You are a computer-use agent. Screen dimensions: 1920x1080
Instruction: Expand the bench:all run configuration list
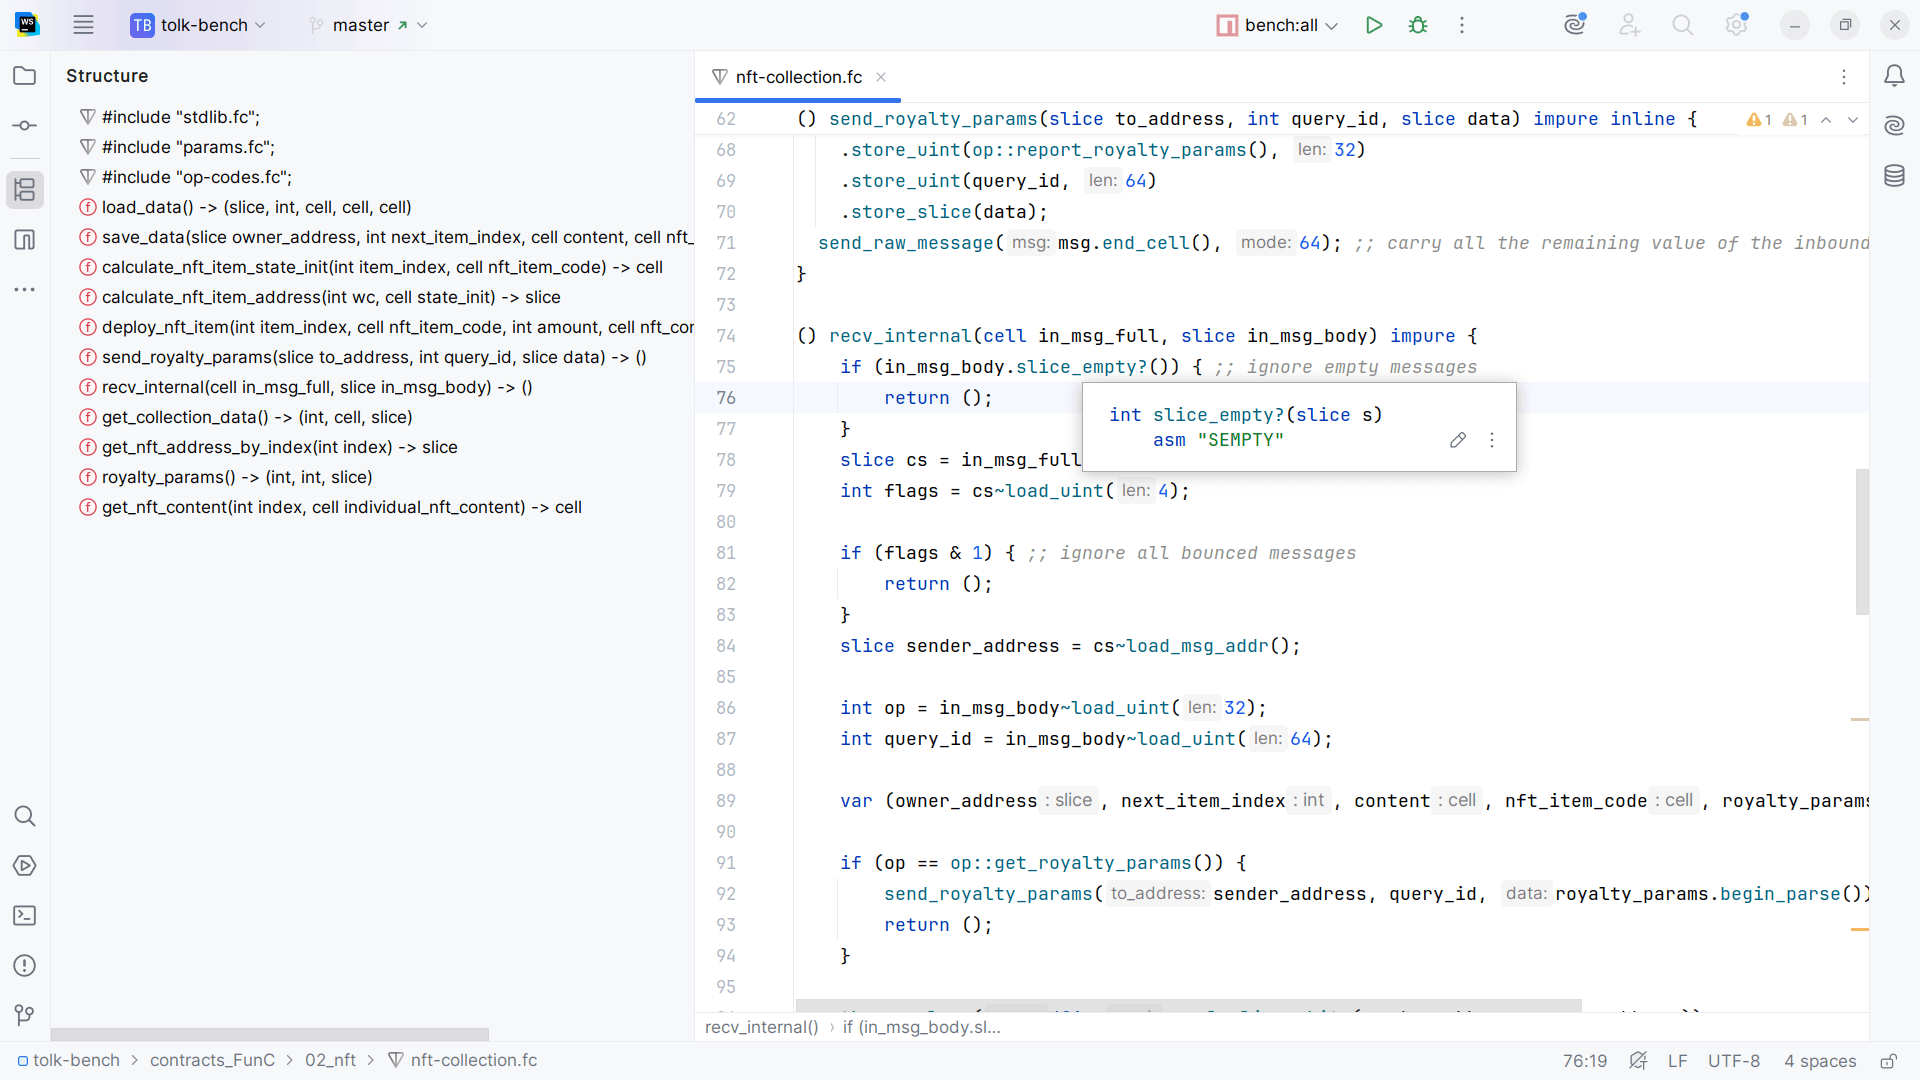[x=1277, y=25]
